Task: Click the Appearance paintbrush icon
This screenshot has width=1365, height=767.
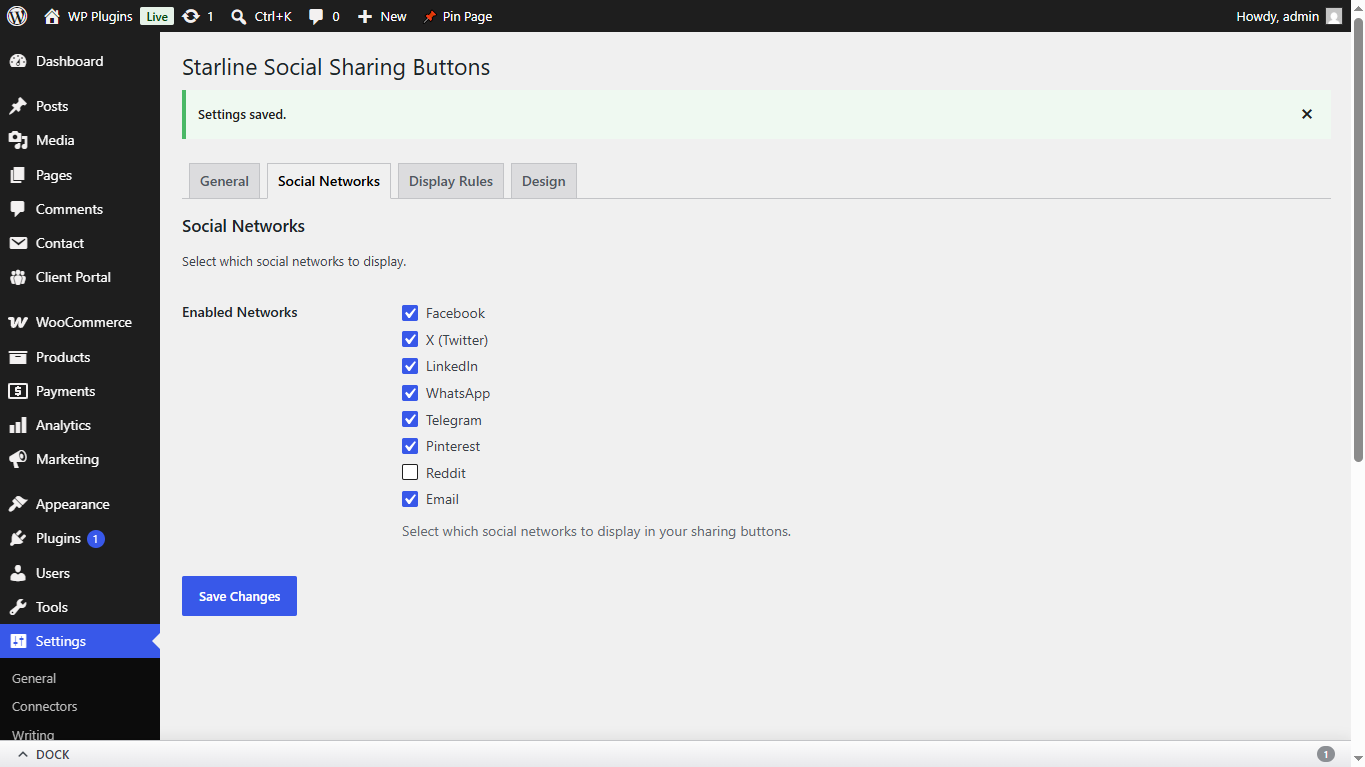Action: (x=18, y=504)
